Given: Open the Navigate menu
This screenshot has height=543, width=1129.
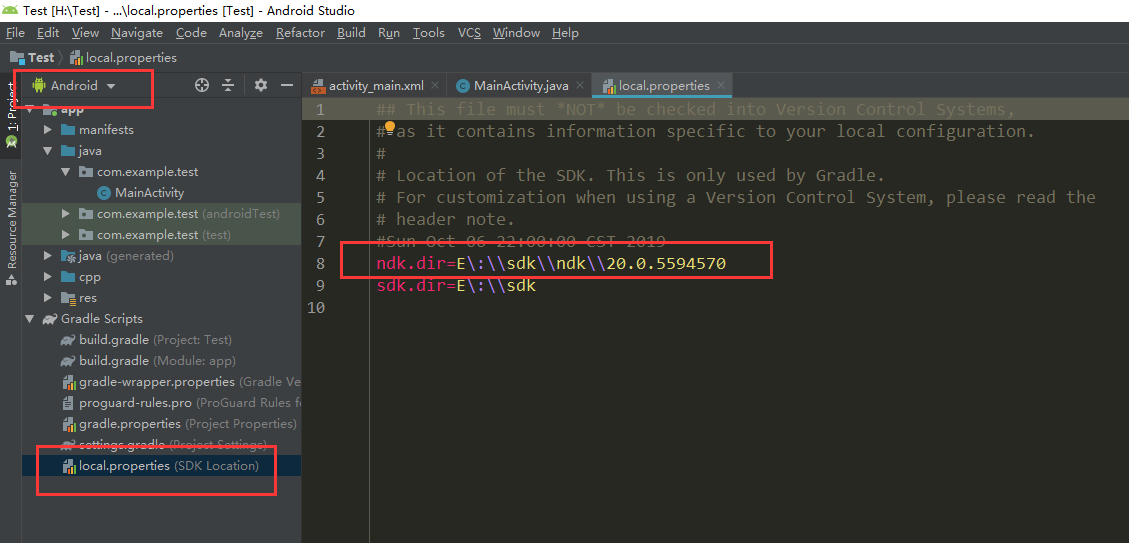Looking at the screenshot, I should click(x=137, y=33).
